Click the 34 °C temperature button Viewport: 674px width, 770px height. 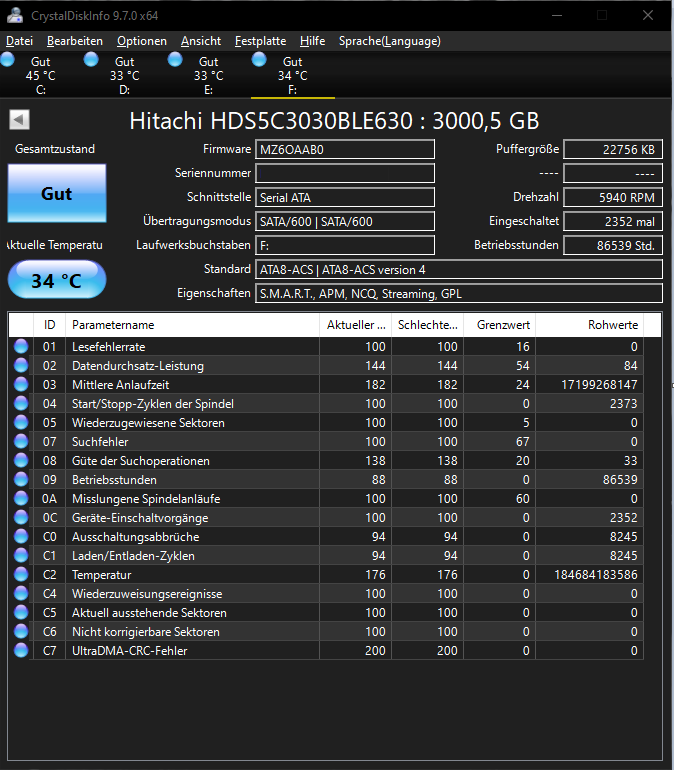[x=57, y=280]
